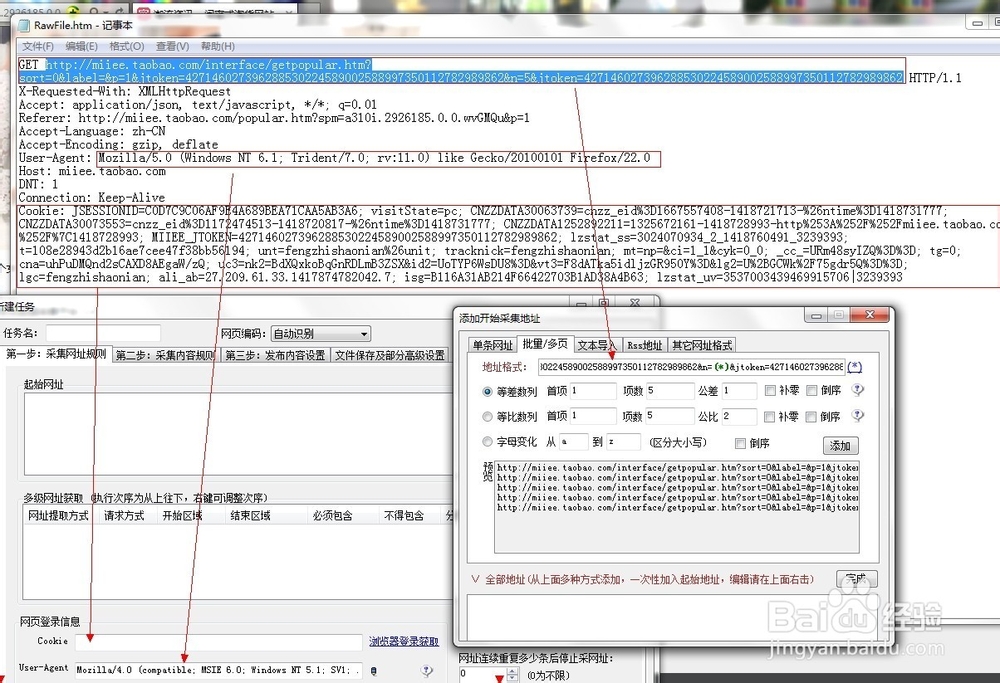The image size is (1000, 683).
Task: Click the 从 letter start field
Action: (574, 441)
